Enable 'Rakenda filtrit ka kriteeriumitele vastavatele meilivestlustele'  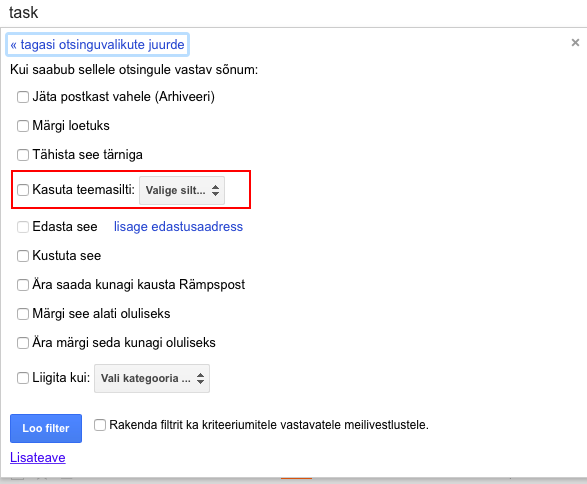(x=100, y=425)
